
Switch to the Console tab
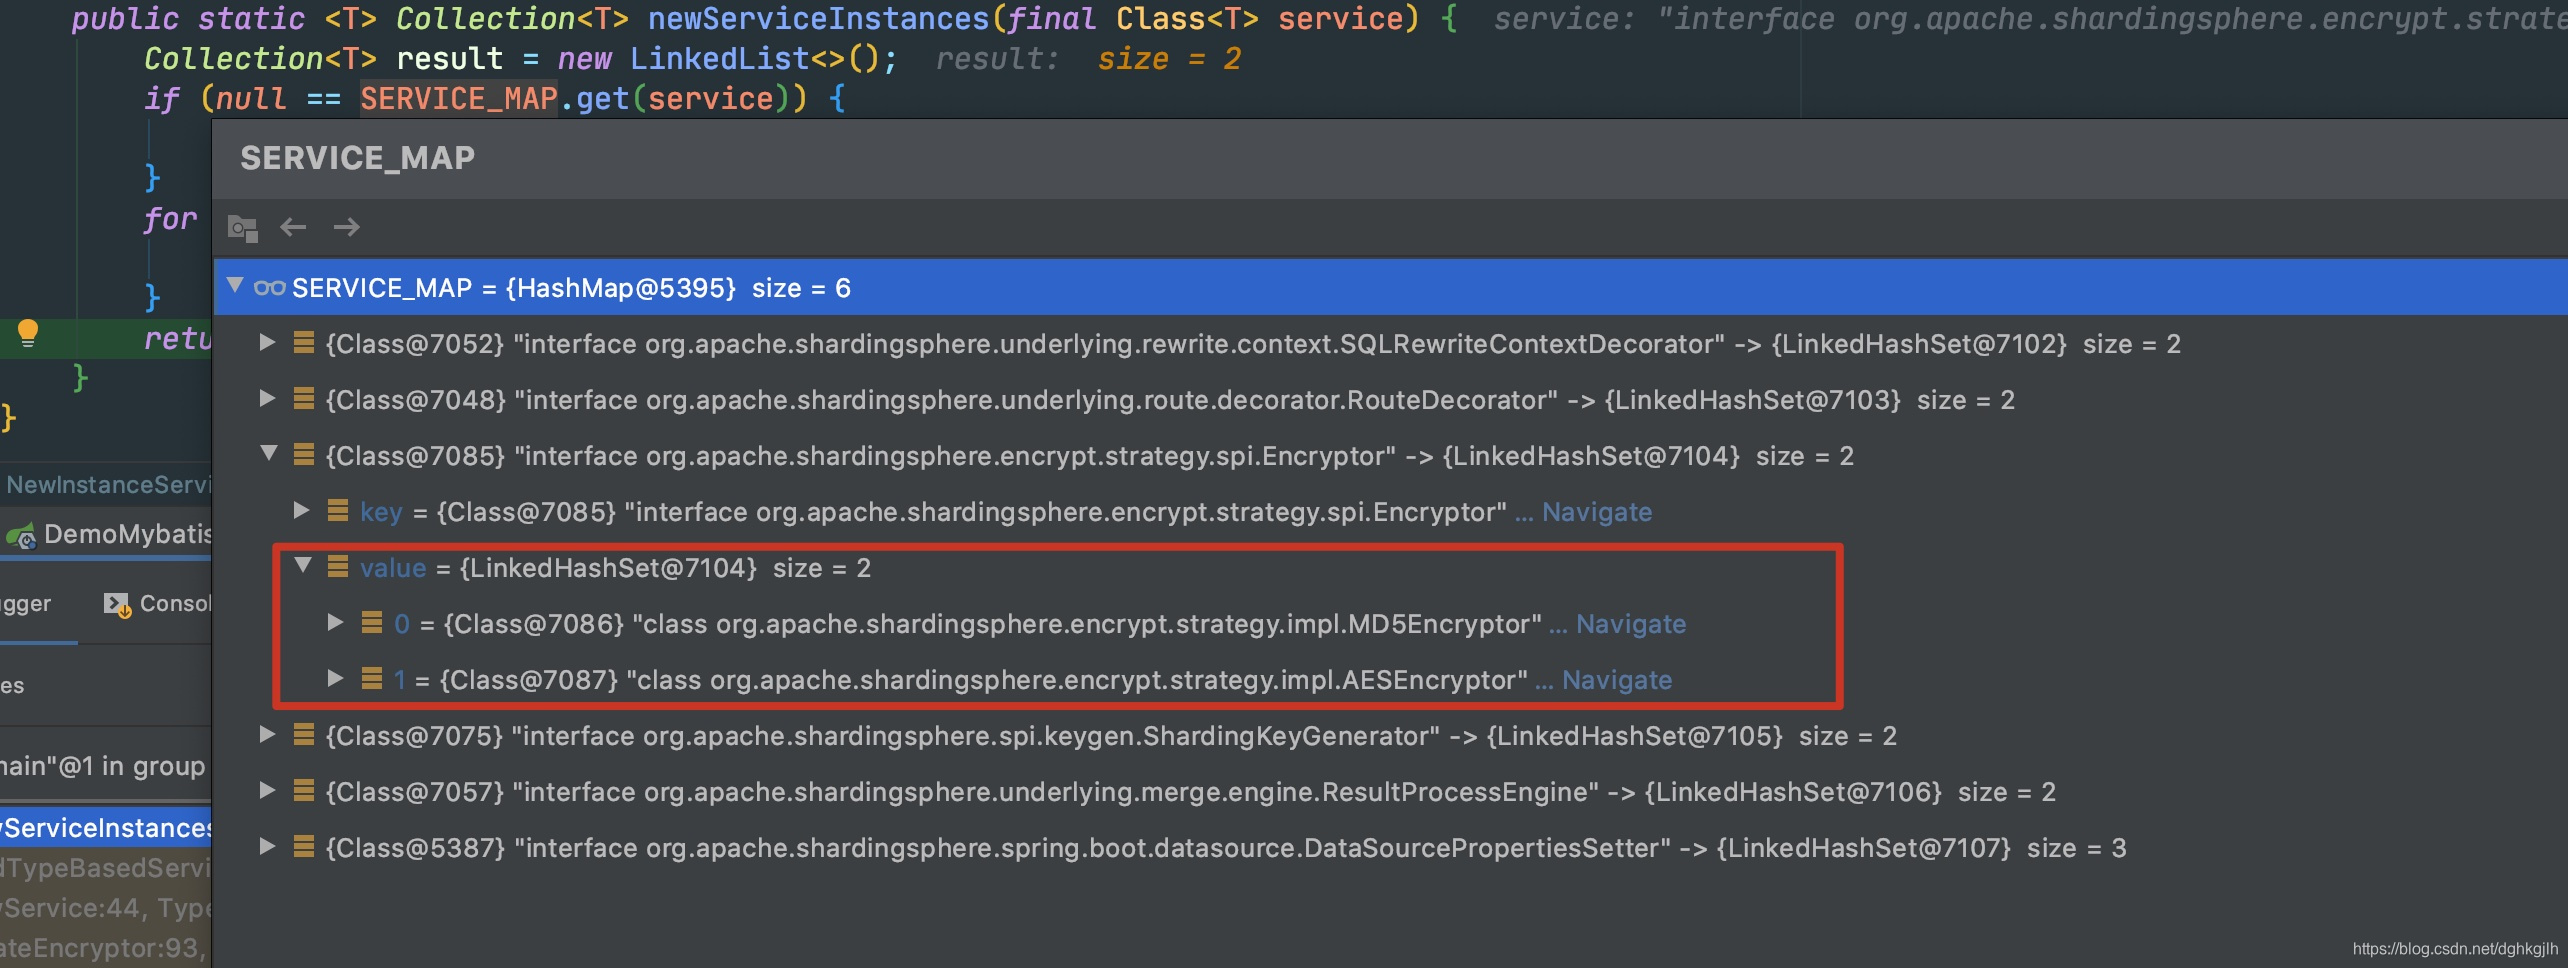point(156,604)
